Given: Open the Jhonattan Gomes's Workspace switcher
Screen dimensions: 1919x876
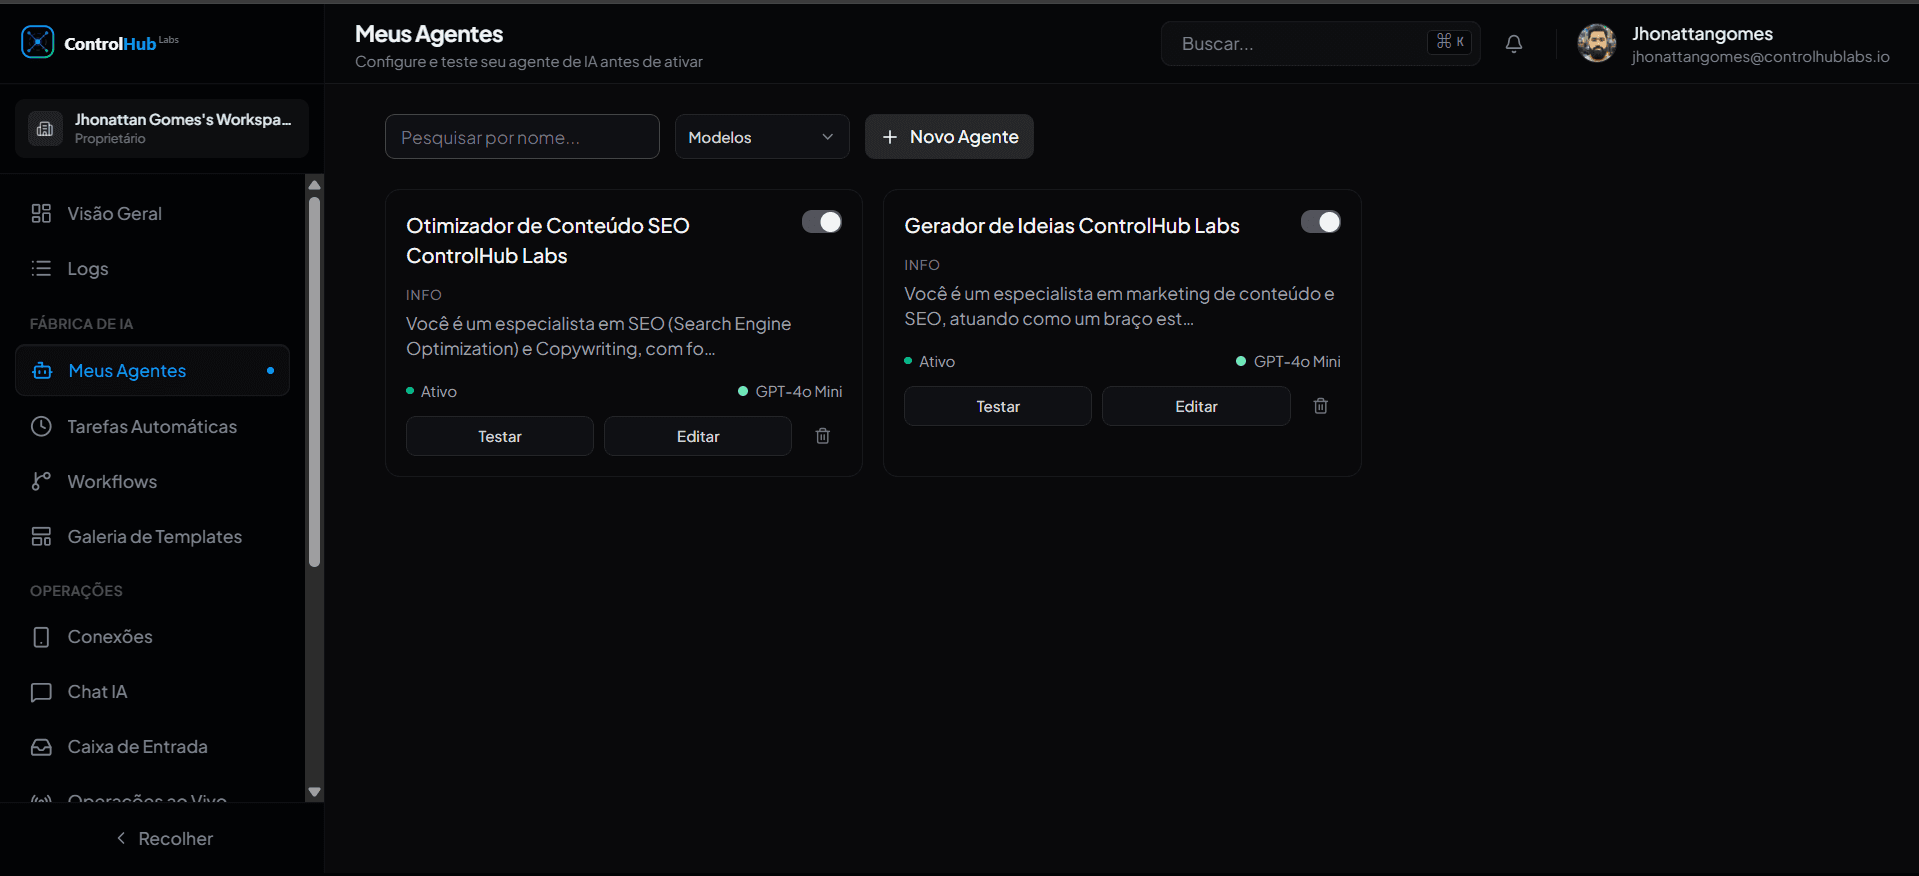Looking at the screenshot, I should pos(162,128).
